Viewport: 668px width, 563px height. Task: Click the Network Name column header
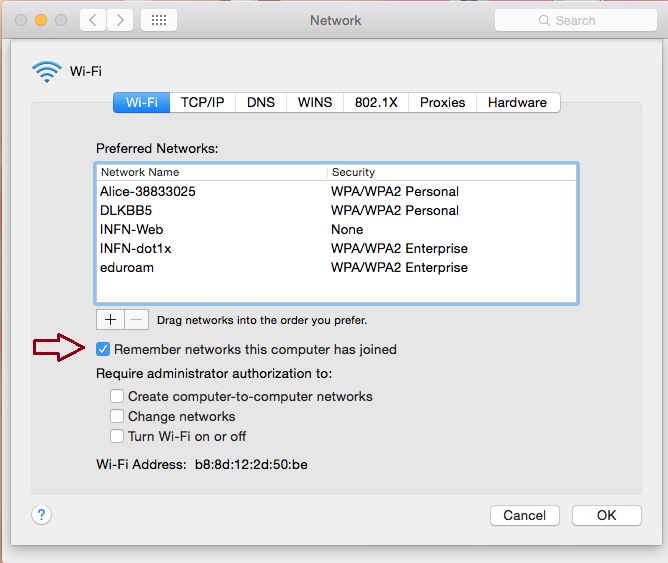coord(212,172)
